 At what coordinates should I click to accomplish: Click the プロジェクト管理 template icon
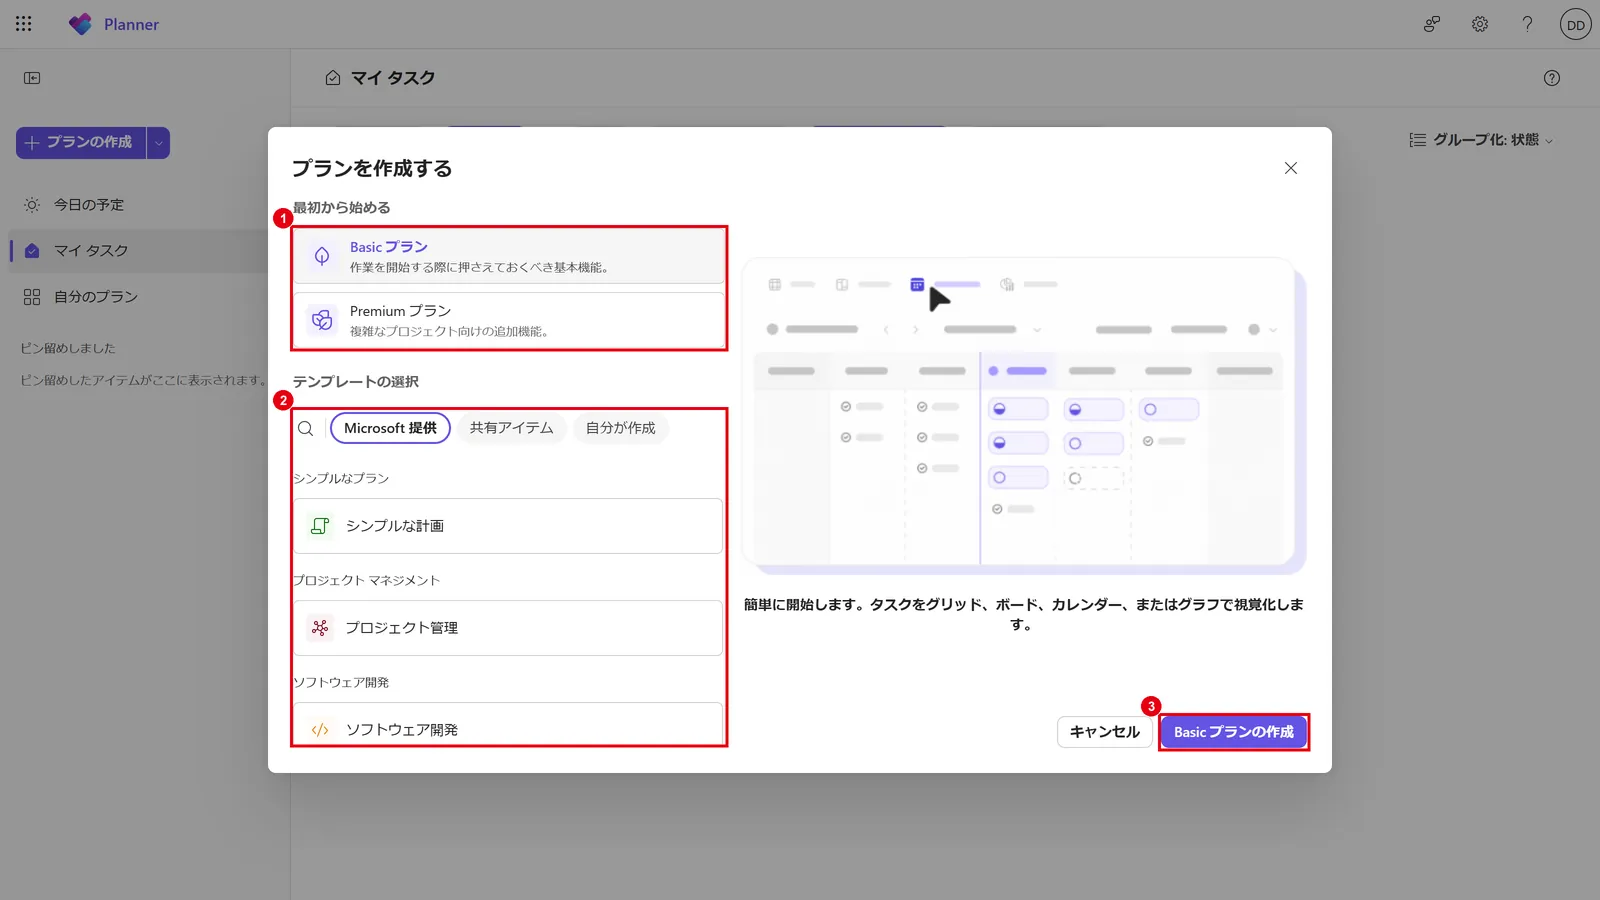(x=320, y=628)
